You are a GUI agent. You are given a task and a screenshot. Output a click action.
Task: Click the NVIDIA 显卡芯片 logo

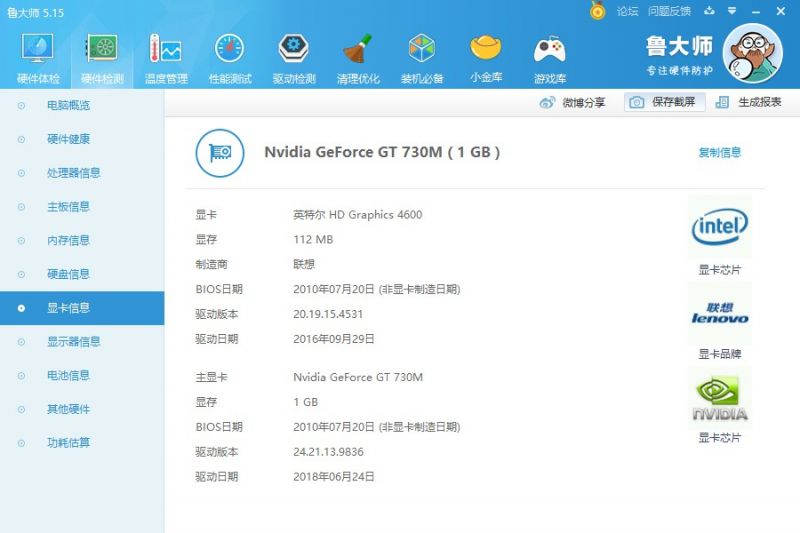(x=720, y=398)
